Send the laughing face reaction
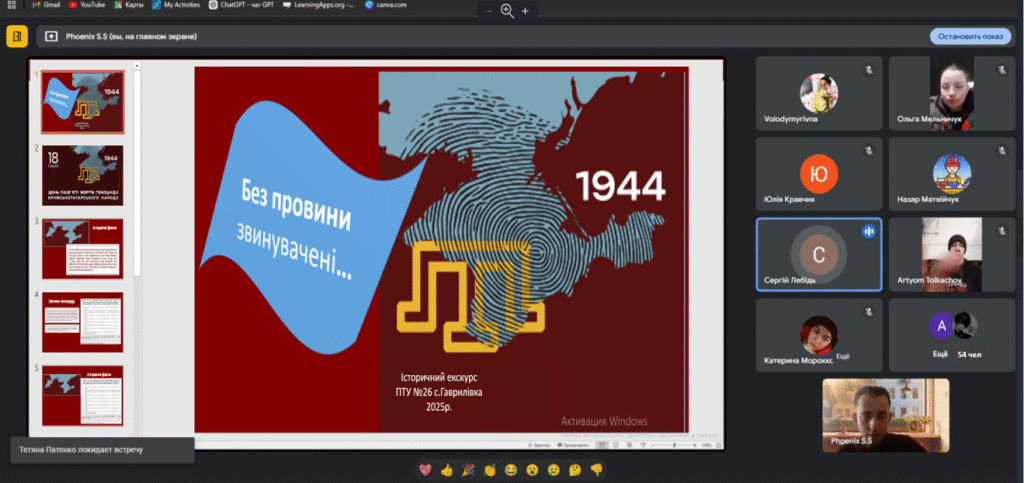1024x483 pixels. tap(511, 468)
